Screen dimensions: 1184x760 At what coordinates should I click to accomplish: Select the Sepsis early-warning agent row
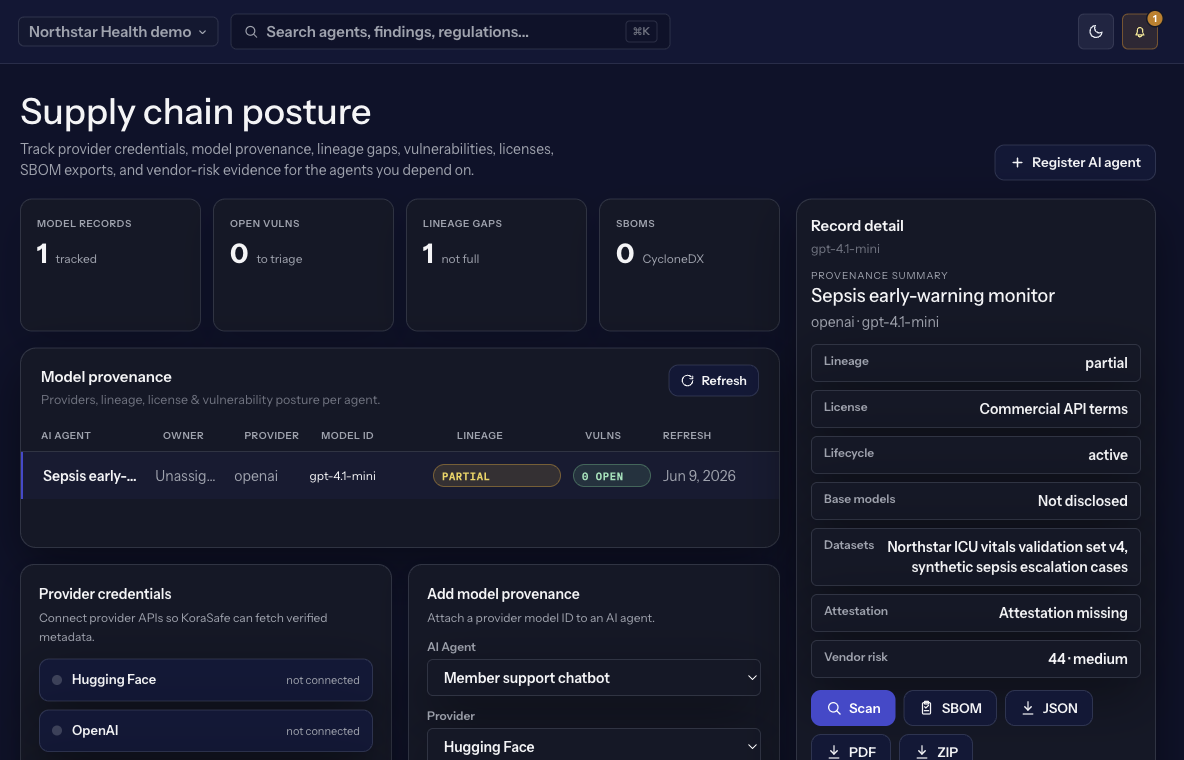(x=400, y=476)
